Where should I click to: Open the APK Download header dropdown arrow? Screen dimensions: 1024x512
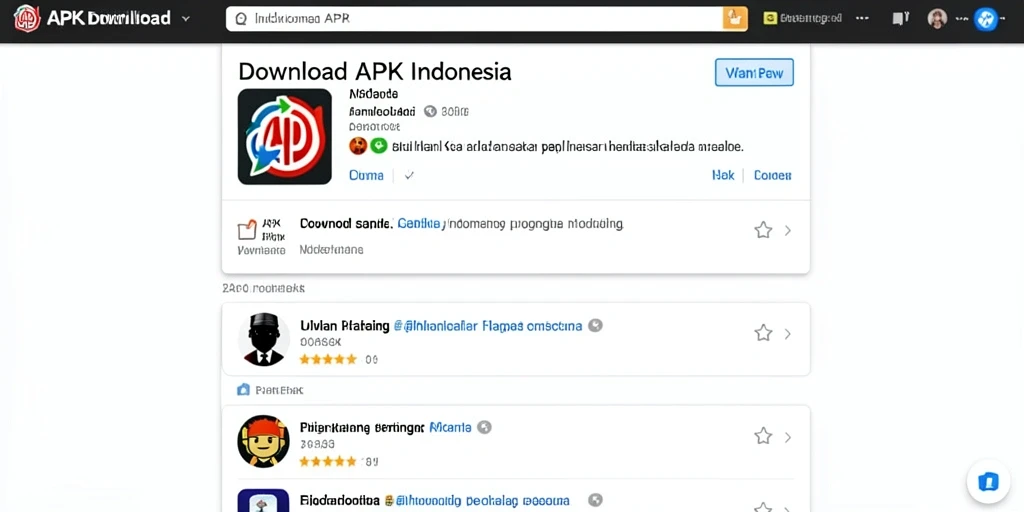[185, 19]
